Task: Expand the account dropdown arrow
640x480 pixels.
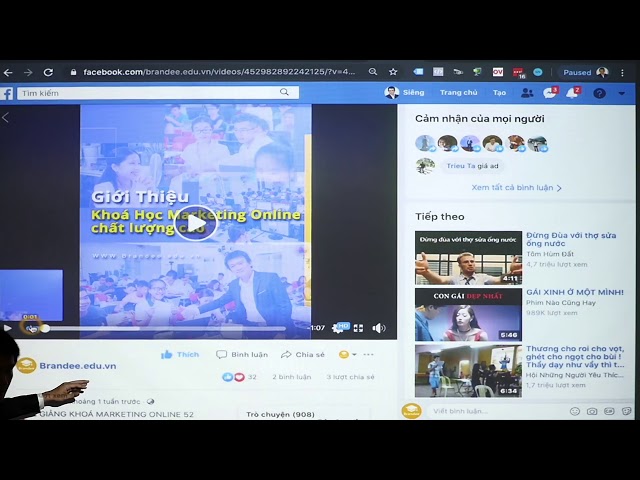Action: coord(622,93)
